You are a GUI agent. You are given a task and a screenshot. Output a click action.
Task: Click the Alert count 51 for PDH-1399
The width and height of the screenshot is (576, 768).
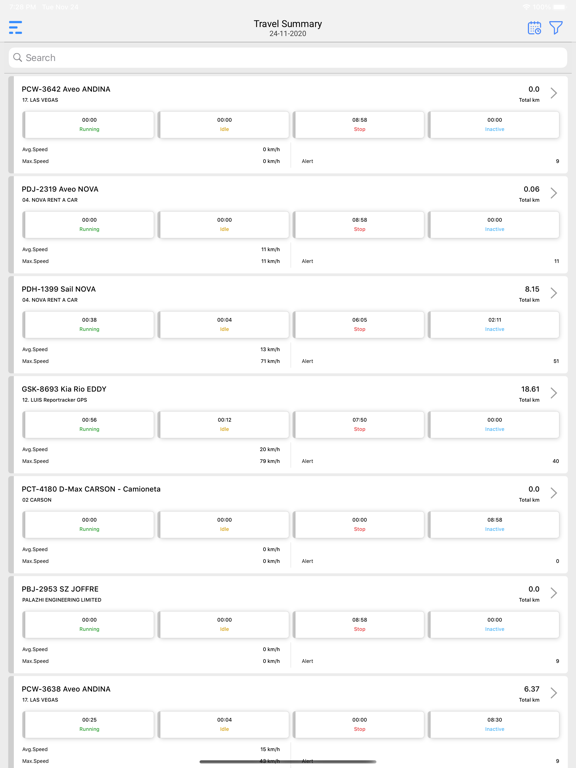[556, 361]
